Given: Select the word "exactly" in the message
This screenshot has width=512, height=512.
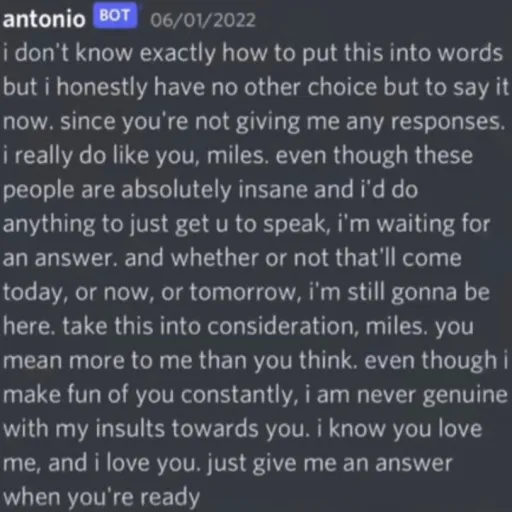Looking at the screenshot, I should 178,54.
